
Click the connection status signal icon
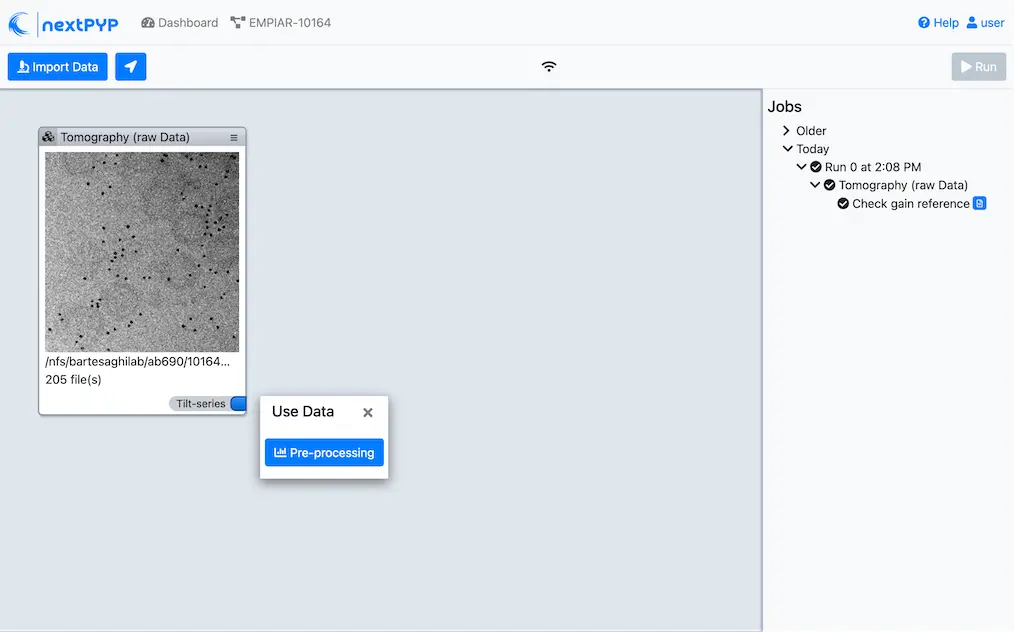(x=549, y=66)
